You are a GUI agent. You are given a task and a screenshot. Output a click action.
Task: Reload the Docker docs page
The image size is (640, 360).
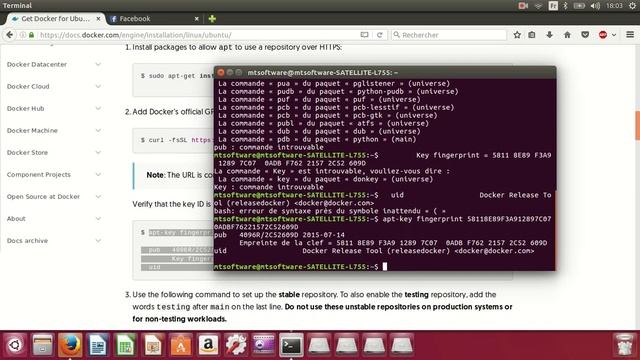pyautogui.click(x=380, y=35)
